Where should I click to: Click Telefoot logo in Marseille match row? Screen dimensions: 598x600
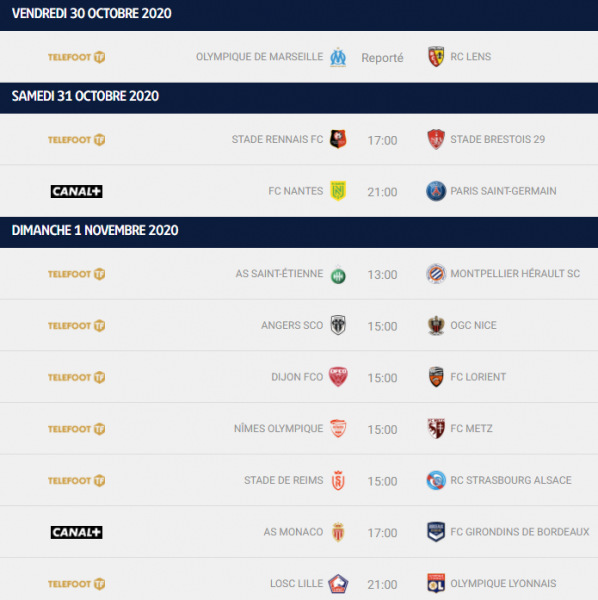click(77, 57)
